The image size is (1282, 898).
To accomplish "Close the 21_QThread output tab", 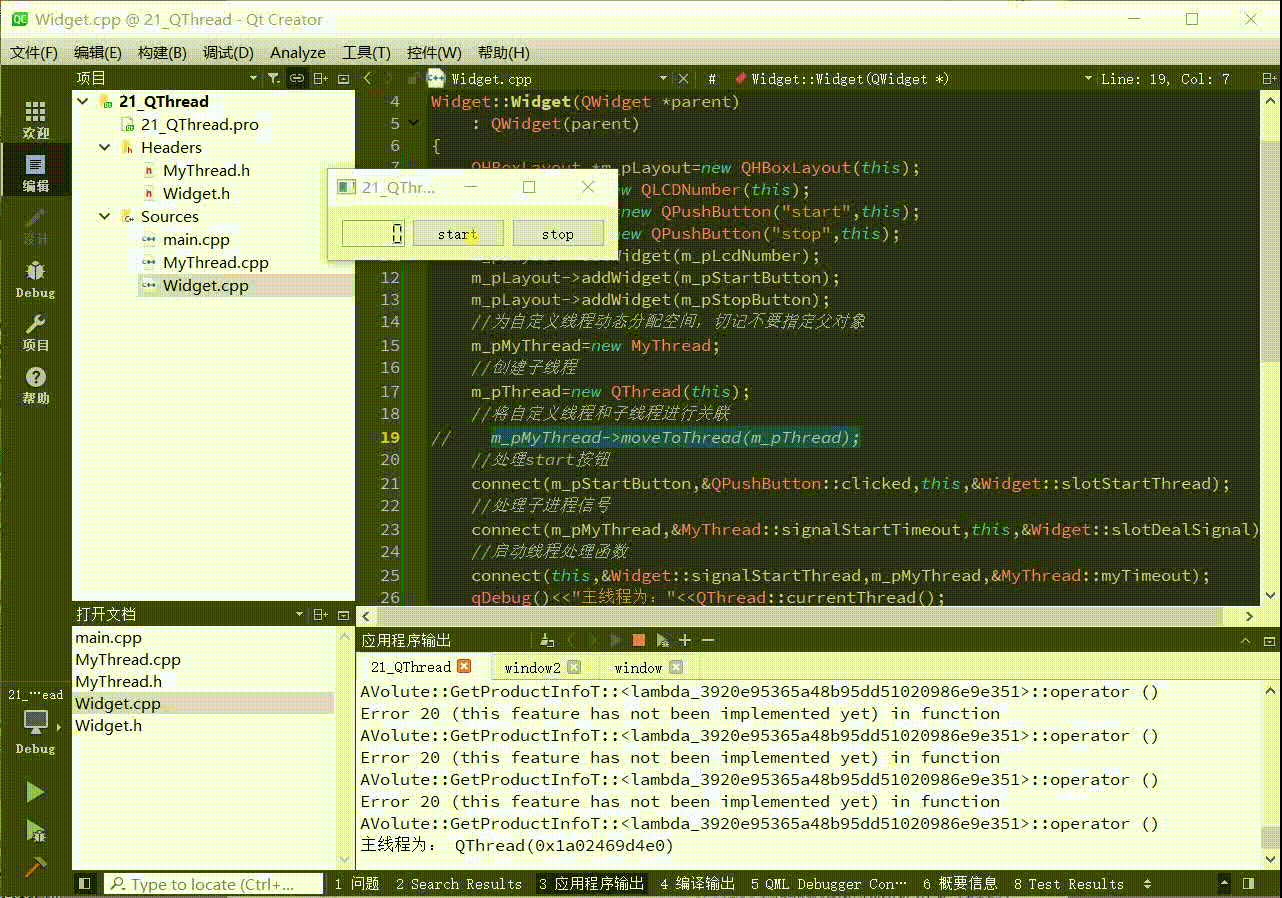I will click(464, 666).
